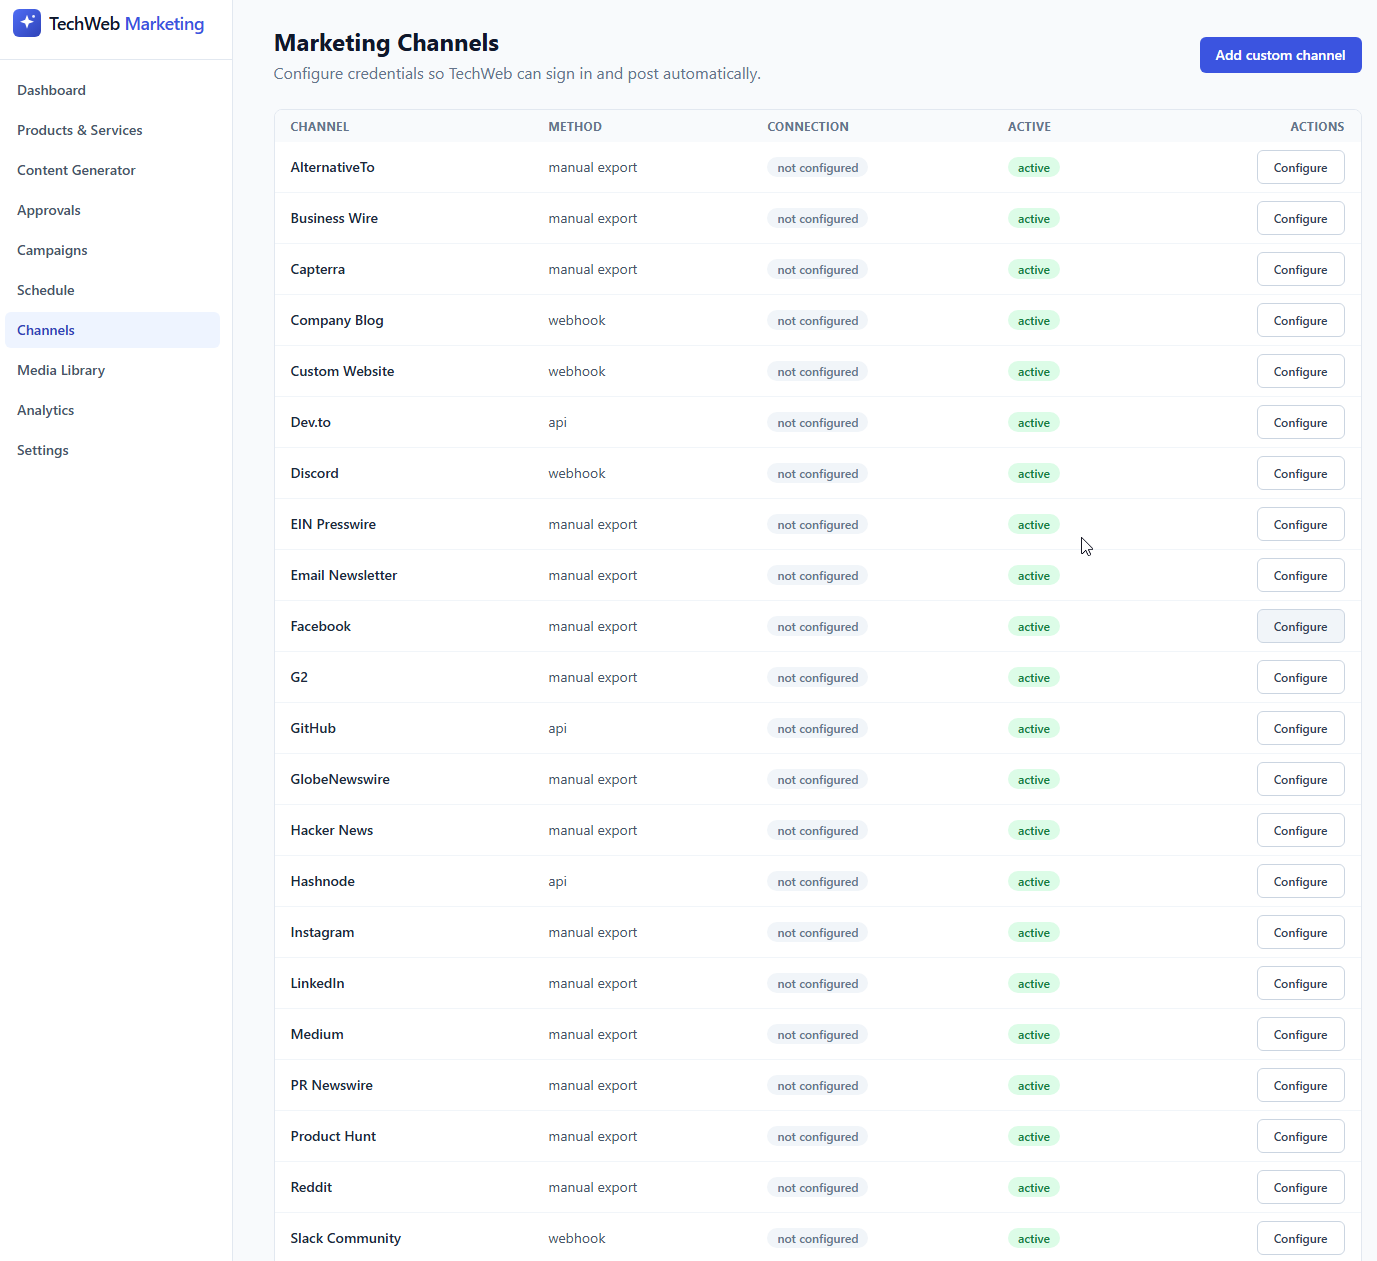This screenshot has height=1261, width=1377.
Task: Click the CONNECTION column header
Action: click(808, 127)
